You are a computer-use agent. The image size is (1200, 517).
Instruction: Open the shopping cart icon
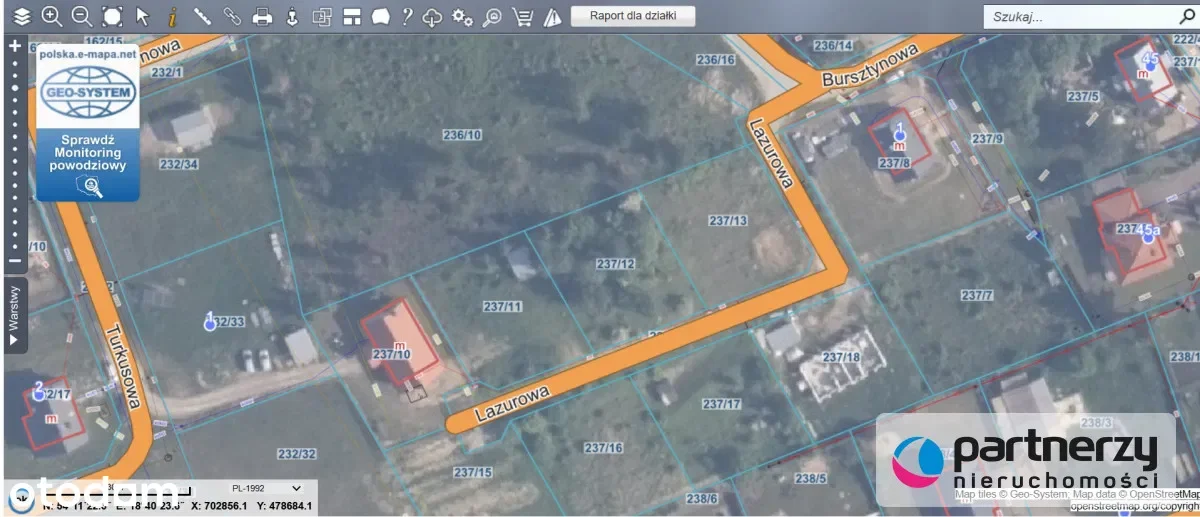tap(522, 16)
